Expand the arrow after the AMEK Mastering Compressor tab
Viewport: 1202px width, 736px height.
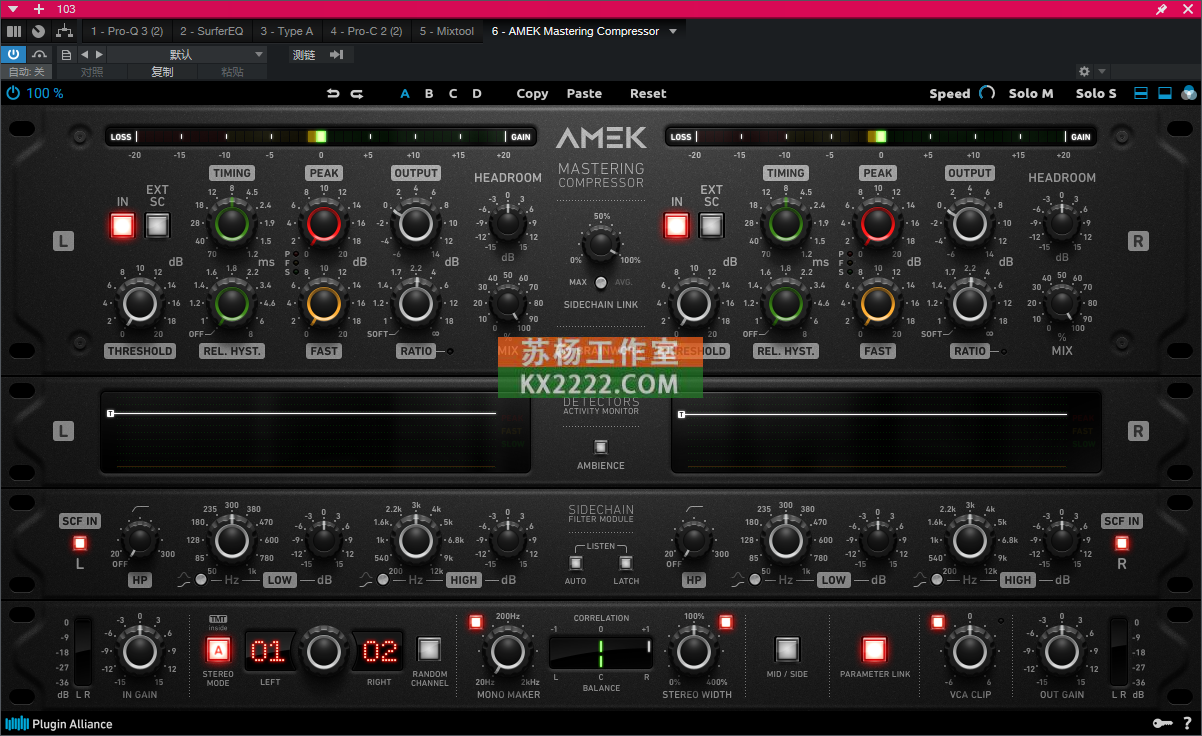coord(673,31)
